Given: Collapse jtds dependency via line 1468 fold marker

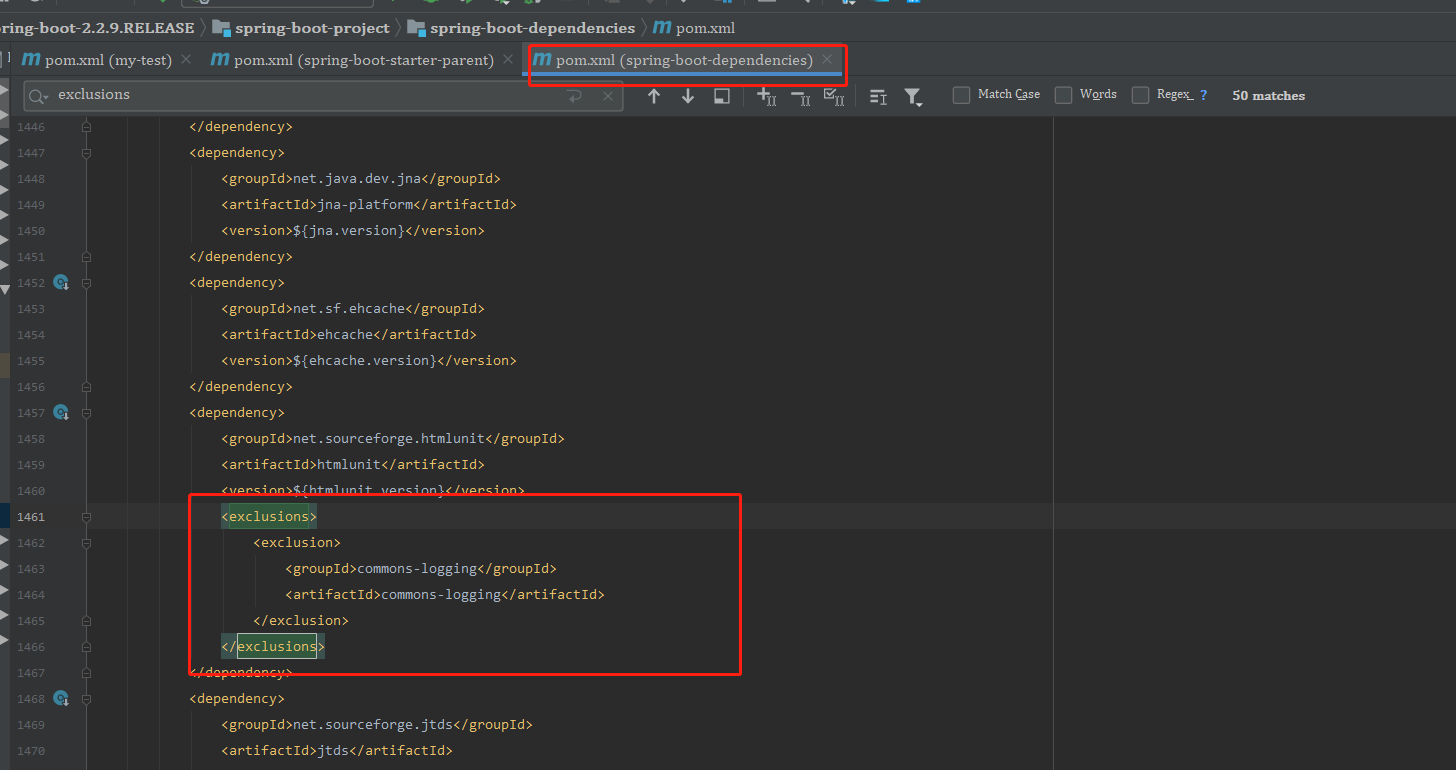Looking at the screenshot, I should pos(86,699).
